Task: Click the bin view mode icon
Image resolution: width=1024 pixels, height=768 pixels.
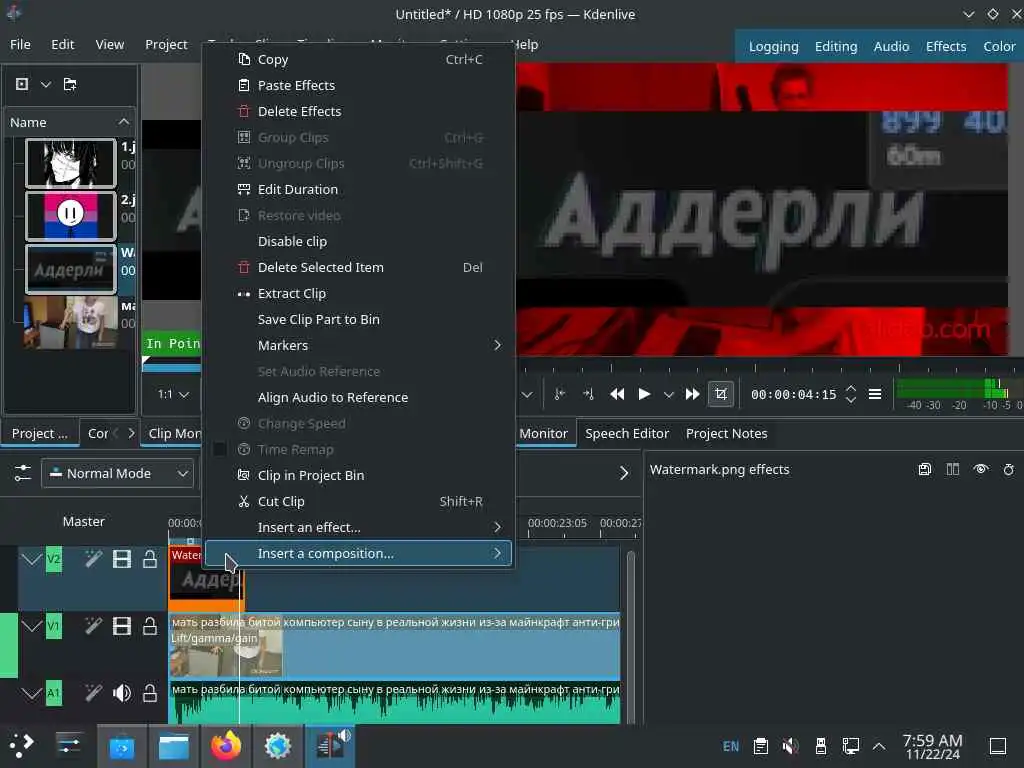Action: click(22, 84)
